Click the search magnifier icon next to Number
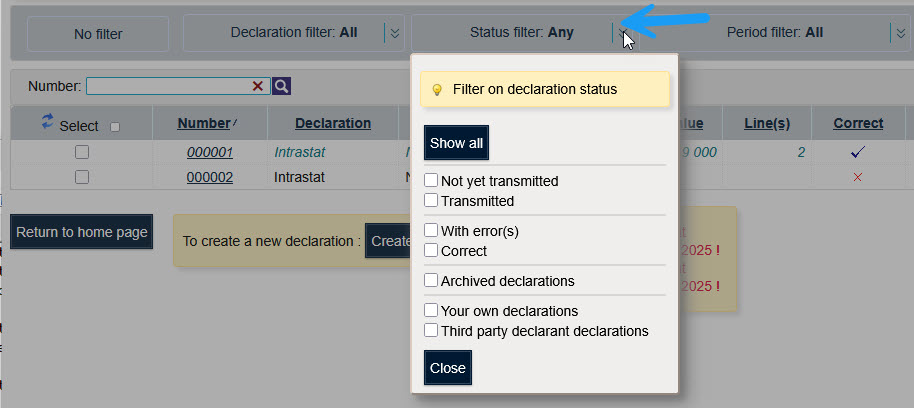This screenshot has height=408, width=914. pyautogui.click(x=282, y=87)
